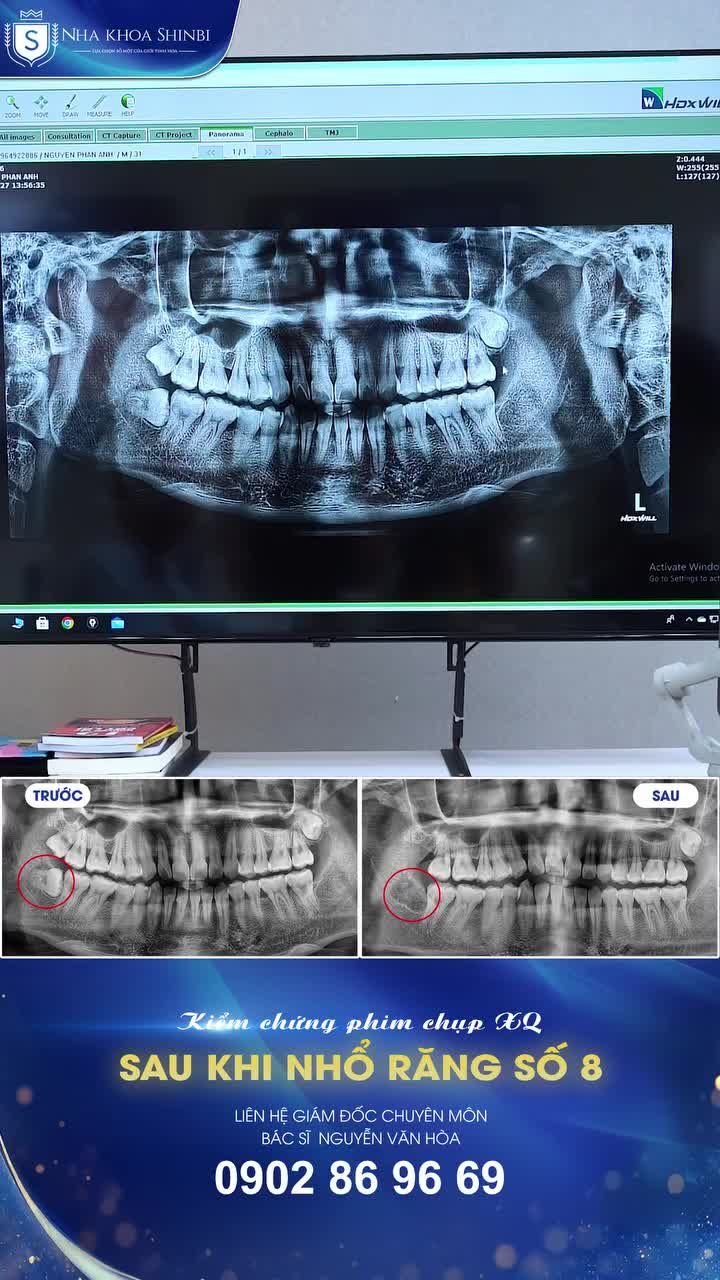
Task: Activate the Draw tool
Action: [x=70, y=105]
